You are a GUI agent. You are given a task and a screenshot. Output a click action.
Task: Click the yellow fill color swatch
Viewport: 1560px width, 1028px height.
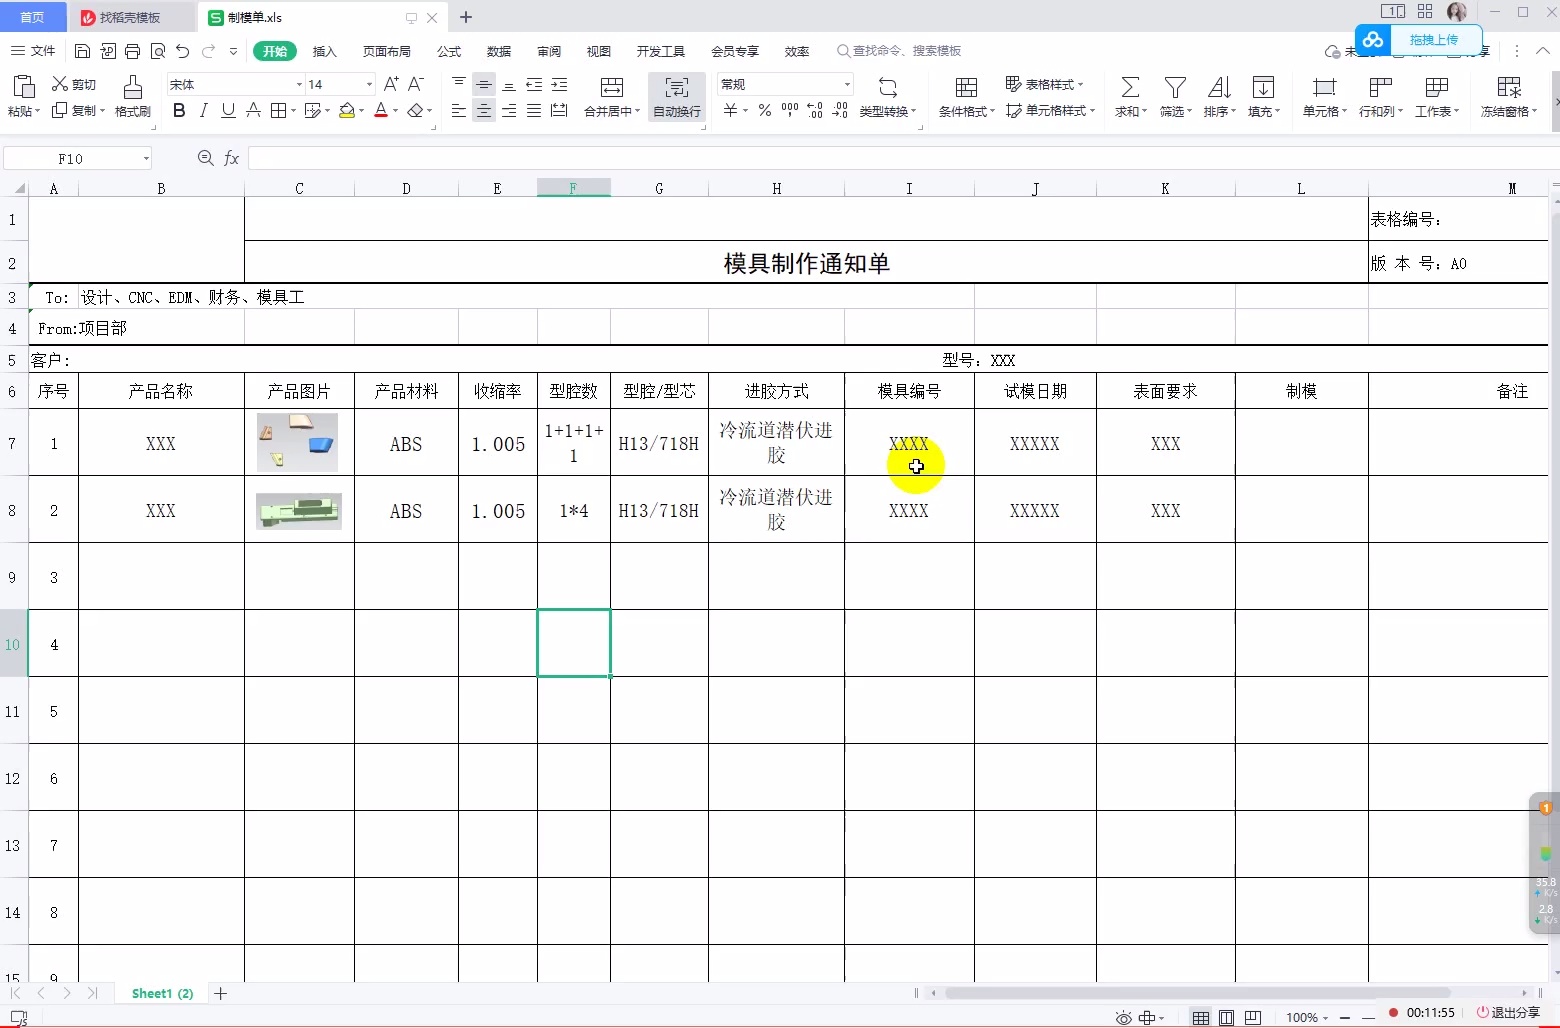(347, 111)
